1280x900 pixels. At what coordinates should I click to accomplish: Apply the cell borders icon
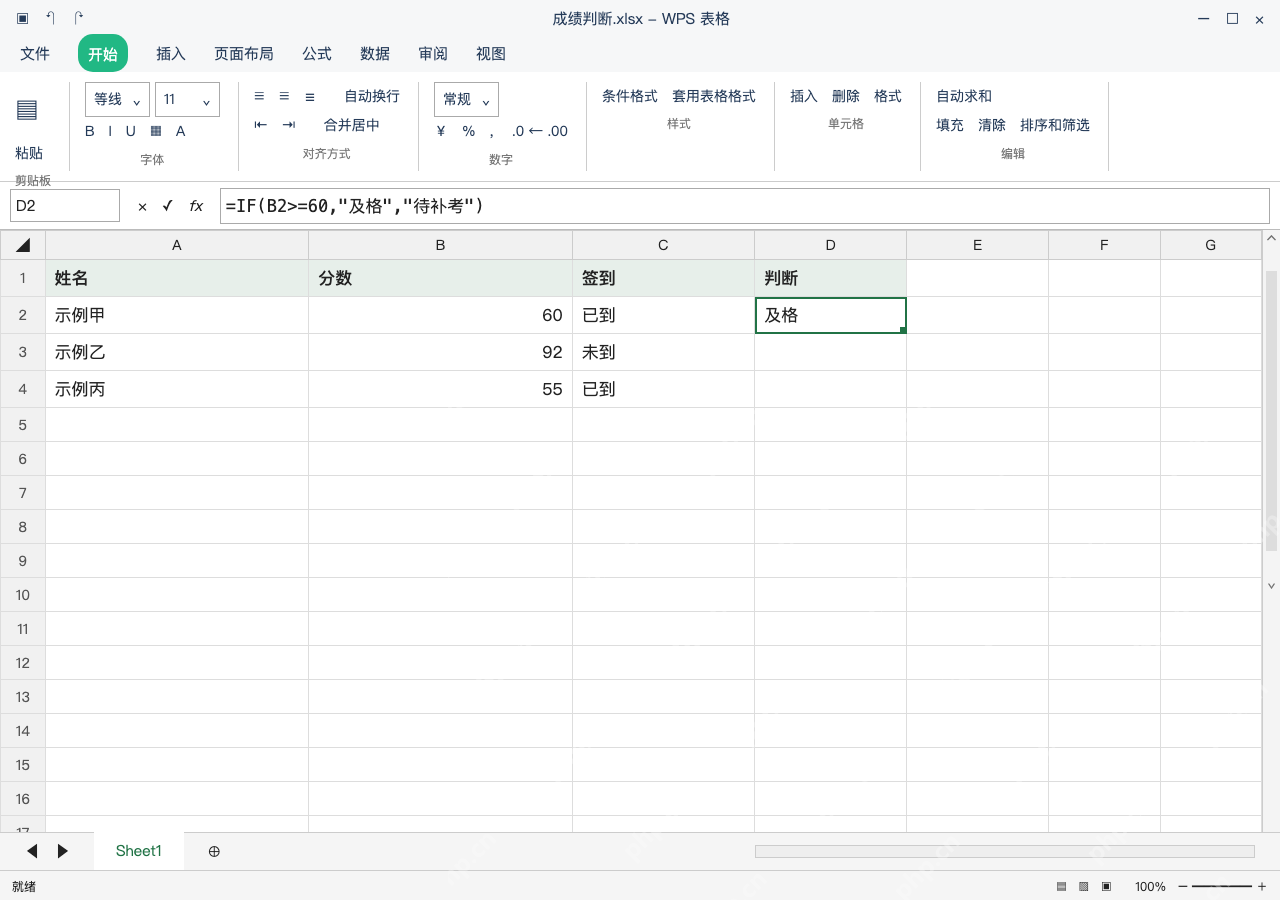[x=156, y=131]
